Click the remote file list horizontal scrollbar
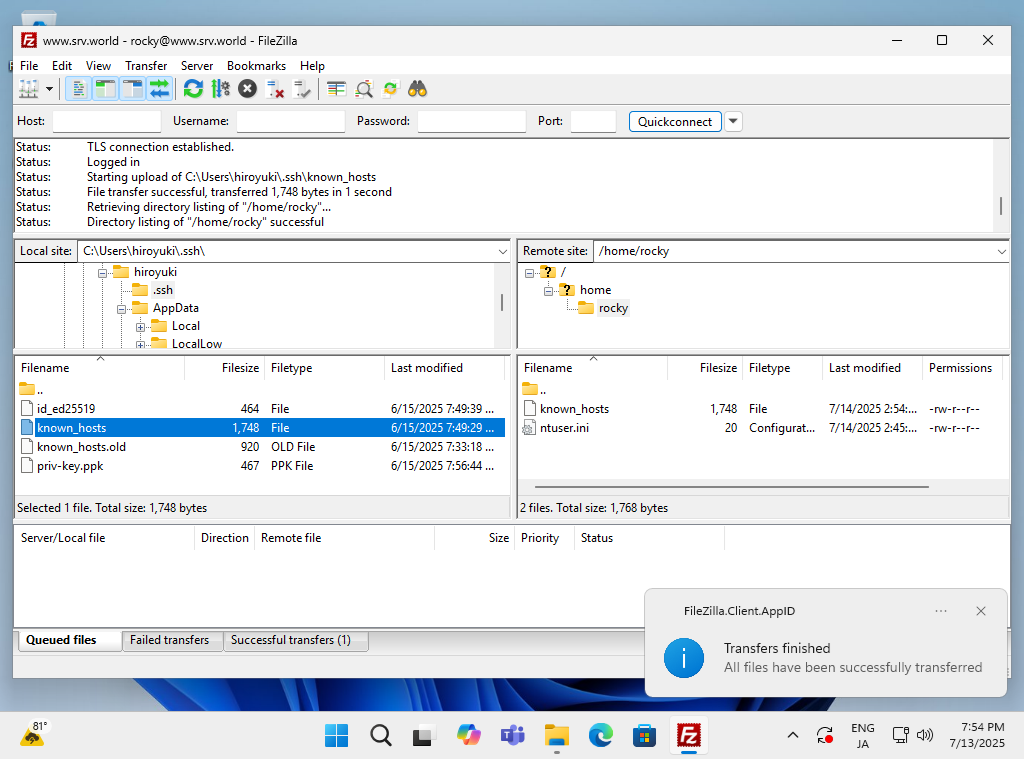 [x=731, y=487]
